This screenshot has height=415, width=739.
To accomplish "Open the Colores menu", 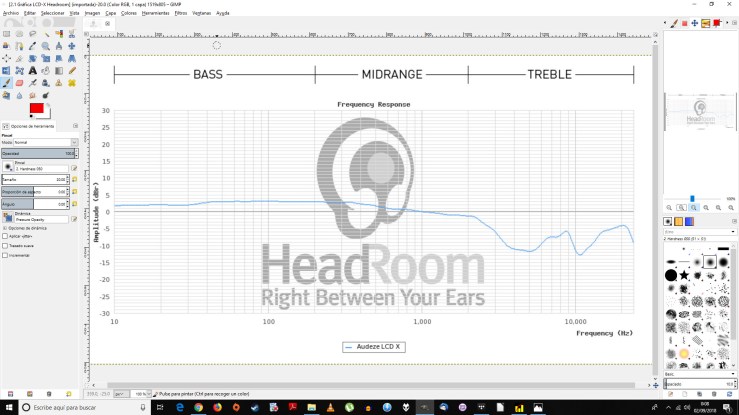I will point(128,13).
